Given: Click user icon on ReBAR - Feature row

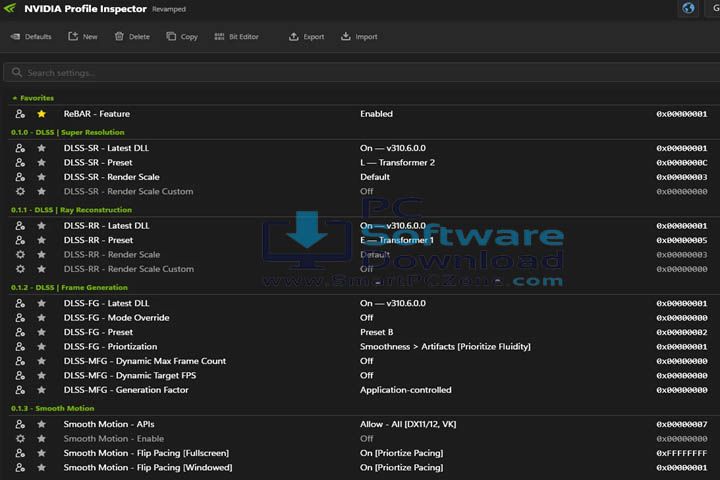Looking at the screenshot, I should click(20, 113).
